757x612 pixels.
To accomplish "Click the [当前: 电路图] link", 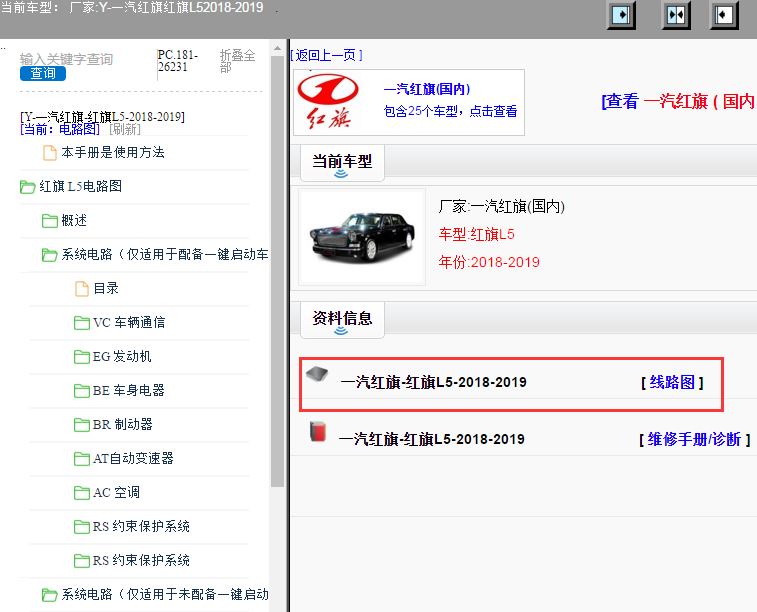I will 60,129.
